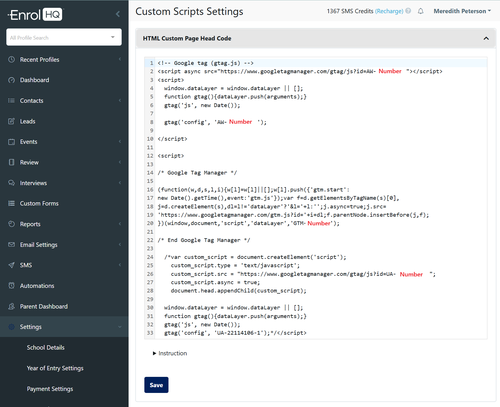The height and width of the screenshot is (407, 500).
Task: Collapse the HTML Custom Page Head Code panel
Action: pos(486,38)
